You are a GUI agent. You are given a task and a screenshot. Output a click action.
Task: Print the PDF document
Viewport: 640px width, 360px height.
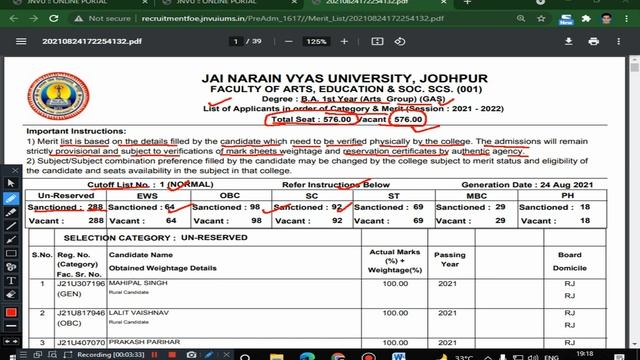[593, 42]
